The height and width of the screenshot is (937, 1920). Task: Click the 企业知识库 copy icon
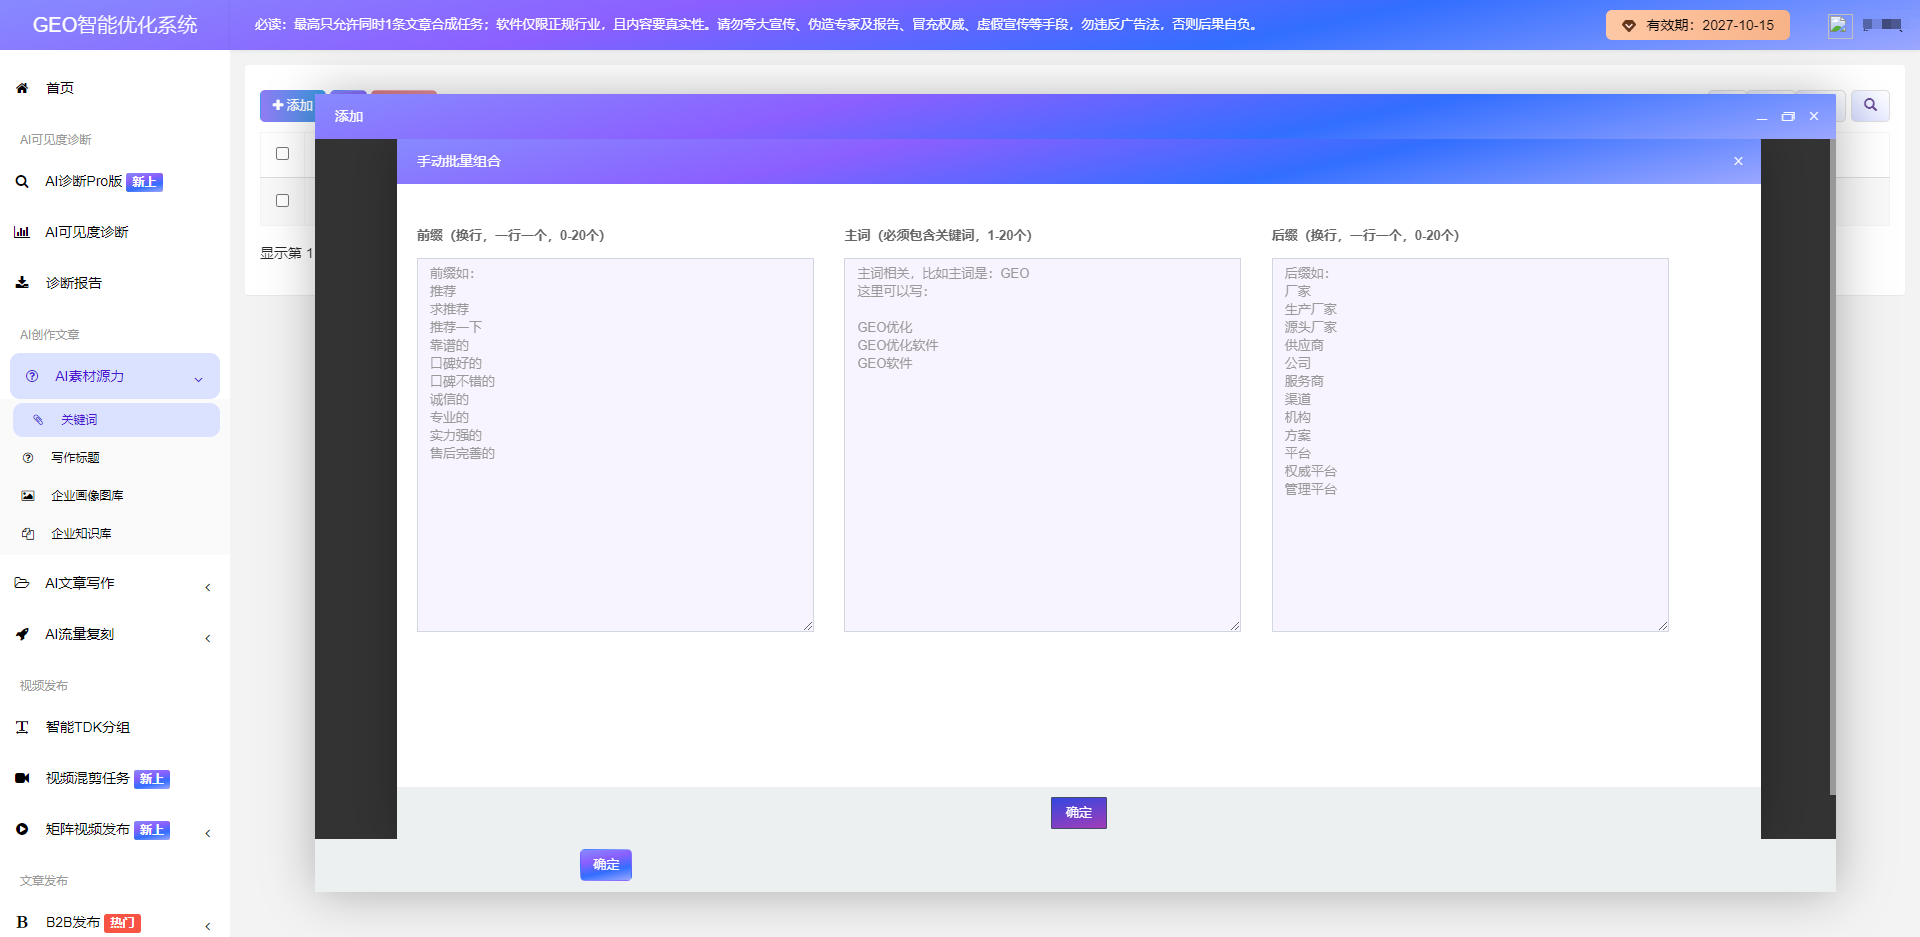tap(28, 534)
